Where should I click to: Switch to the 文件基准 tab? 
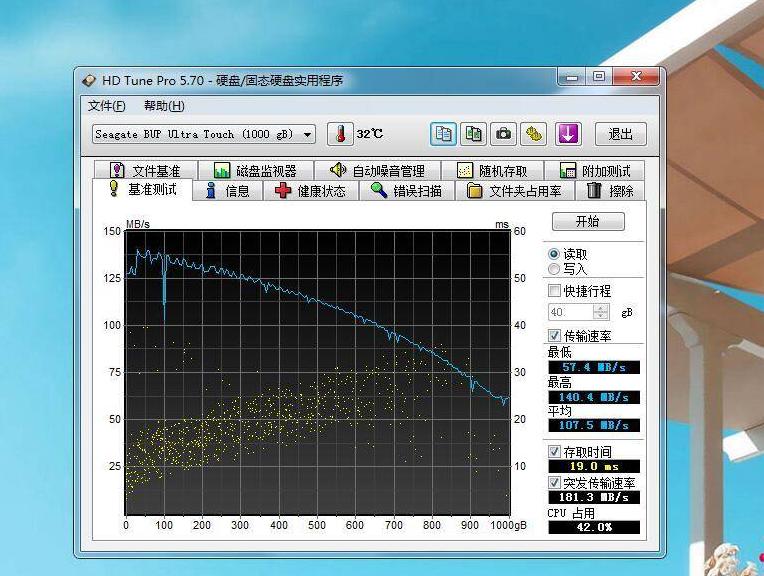point(146,171)
